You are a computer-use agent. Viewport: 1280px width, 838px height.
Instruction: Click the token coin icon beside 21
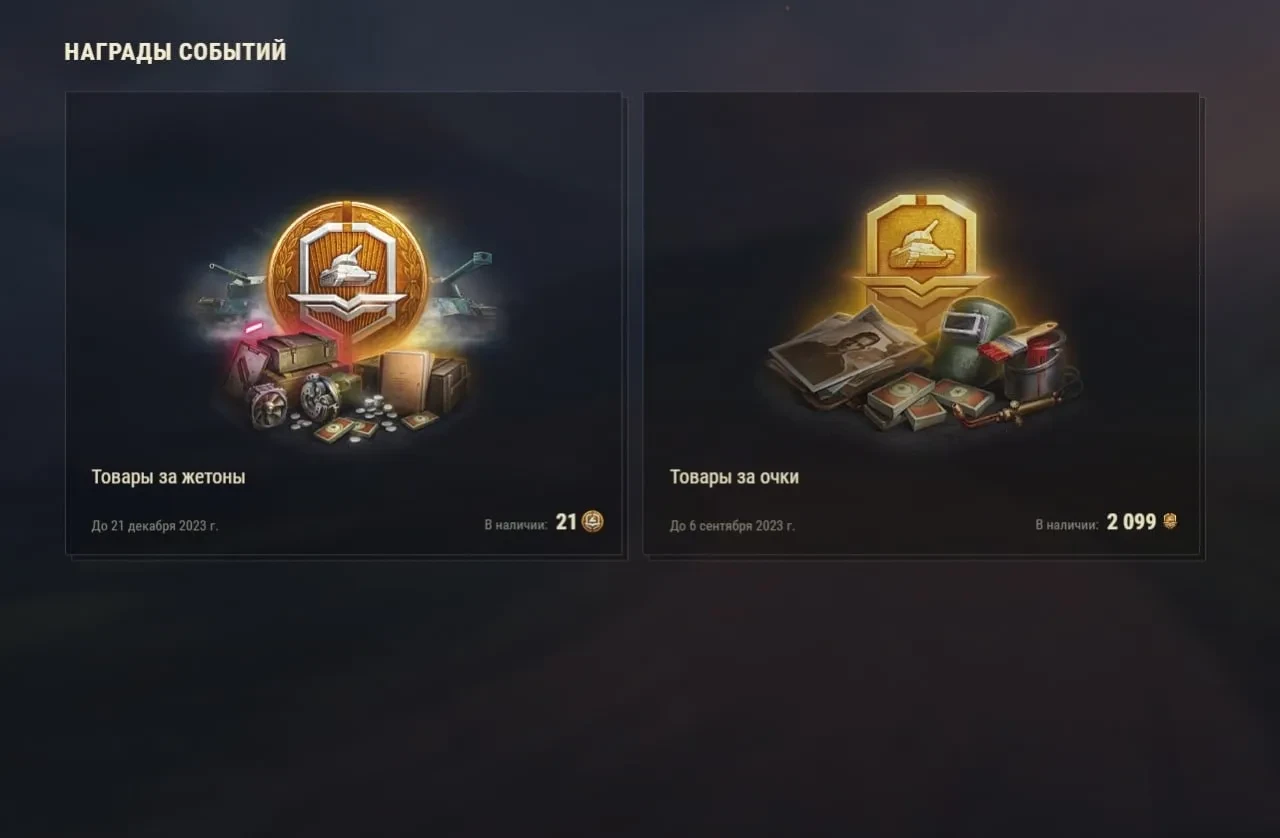[x=593, y=522]
